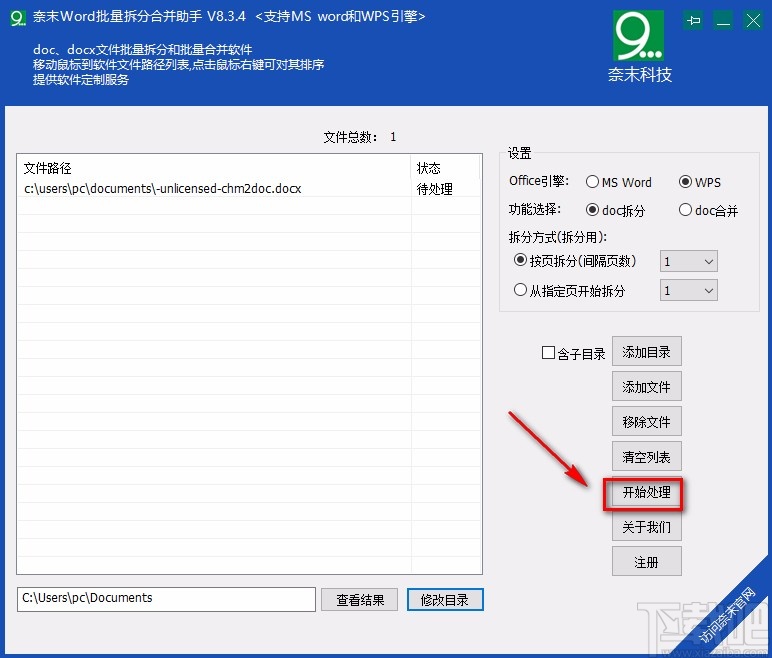
Task: Close the application window
Action: [x=753, y=21]
